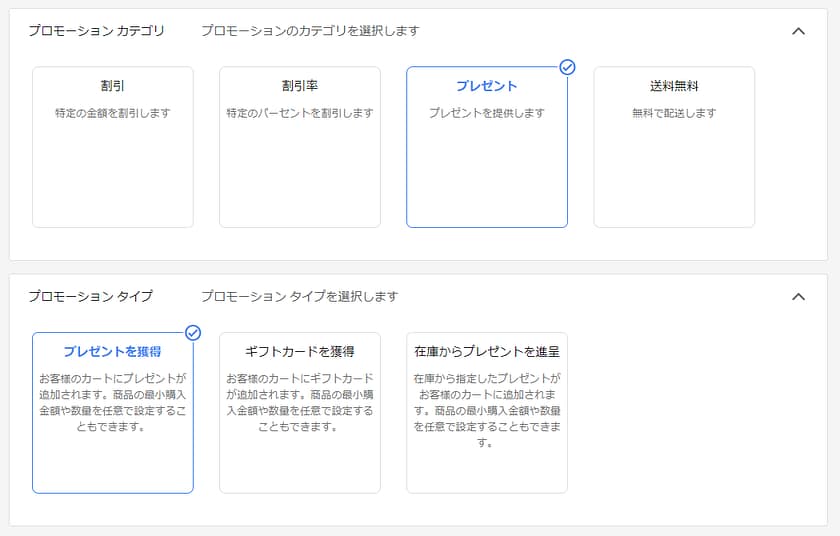This screenshot has height=536, width=840.
Task: Collapse the プロモーション タイプ section chevron
Action: pos(797,297)
